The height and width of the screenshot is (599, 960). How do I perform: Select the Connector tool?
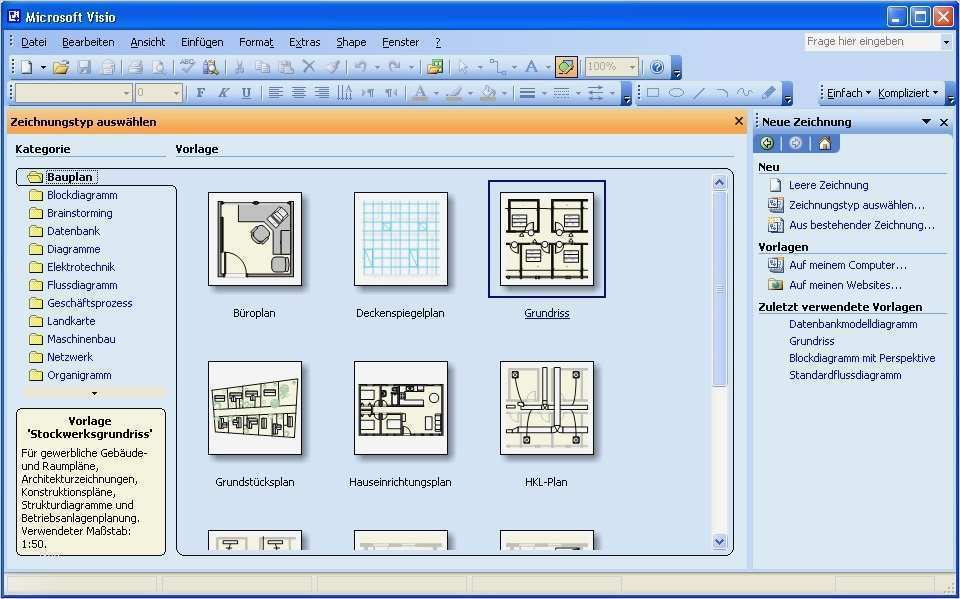point(498,67)
